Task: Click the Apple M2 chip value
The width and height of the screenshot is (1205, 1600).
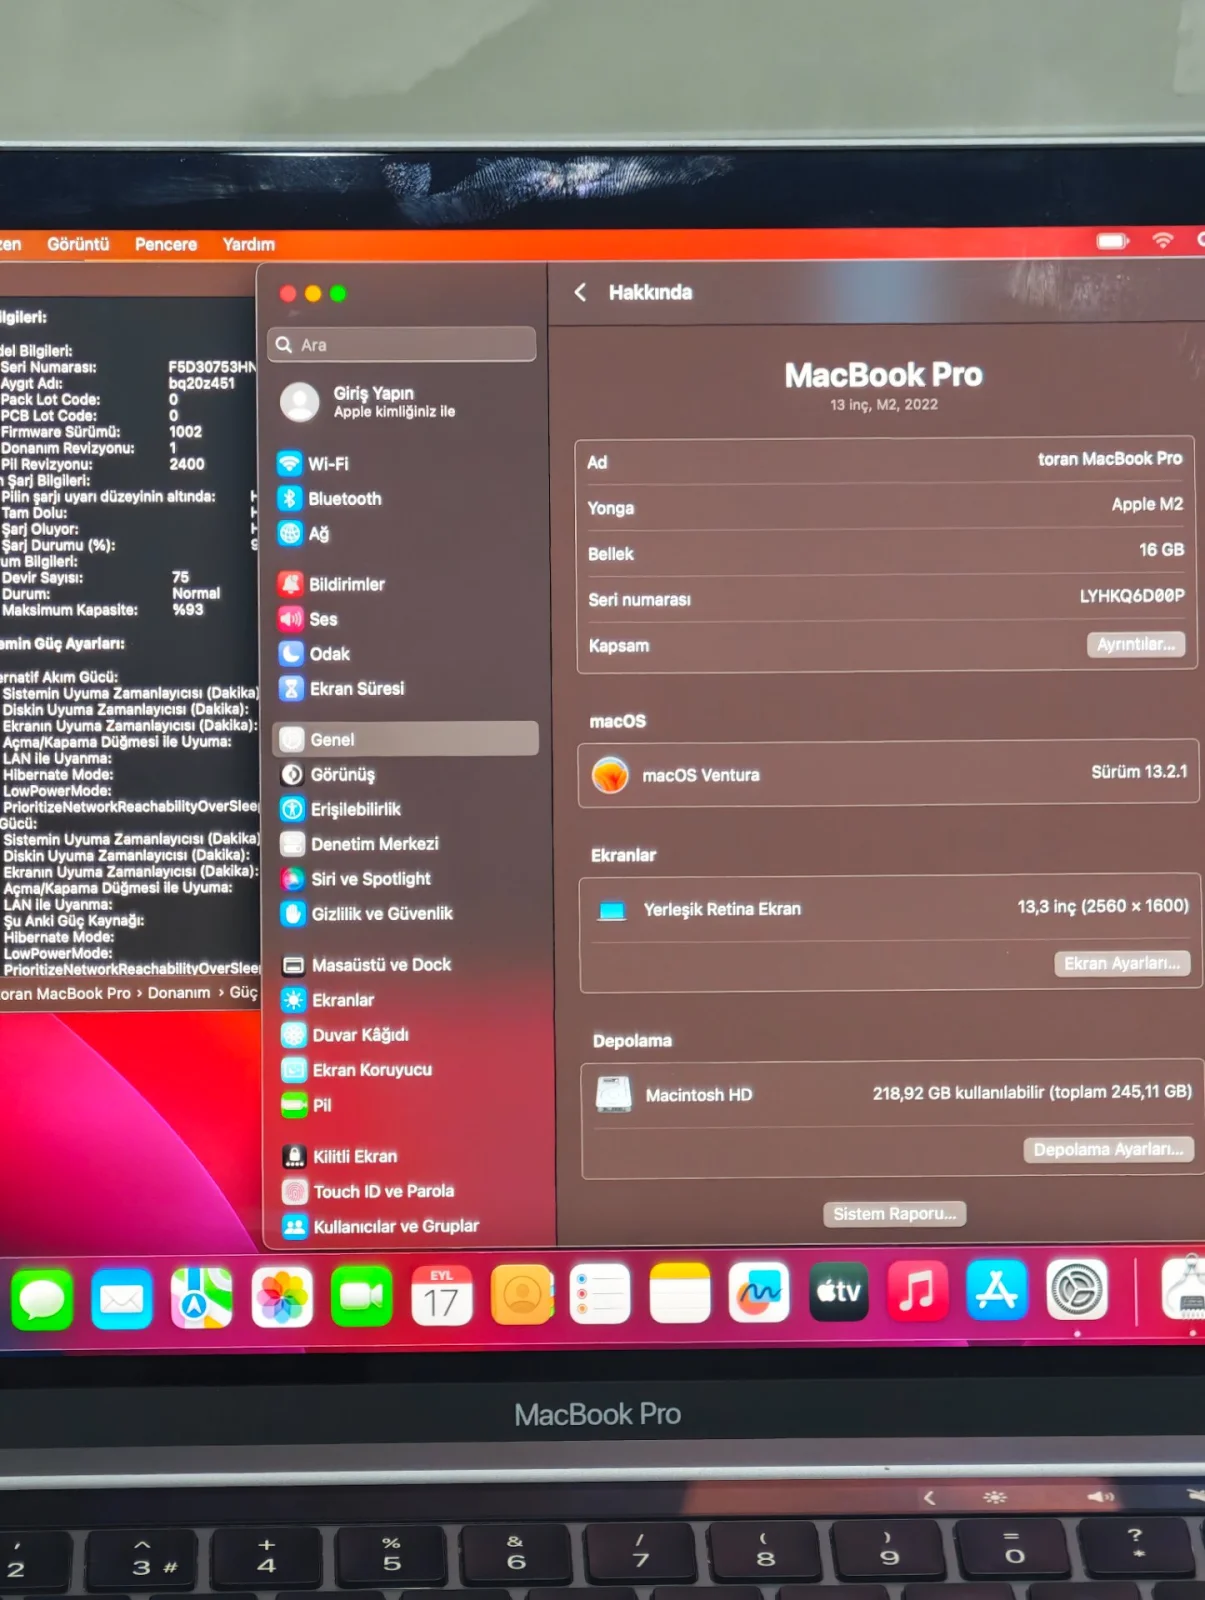Action: [1147, 505]
